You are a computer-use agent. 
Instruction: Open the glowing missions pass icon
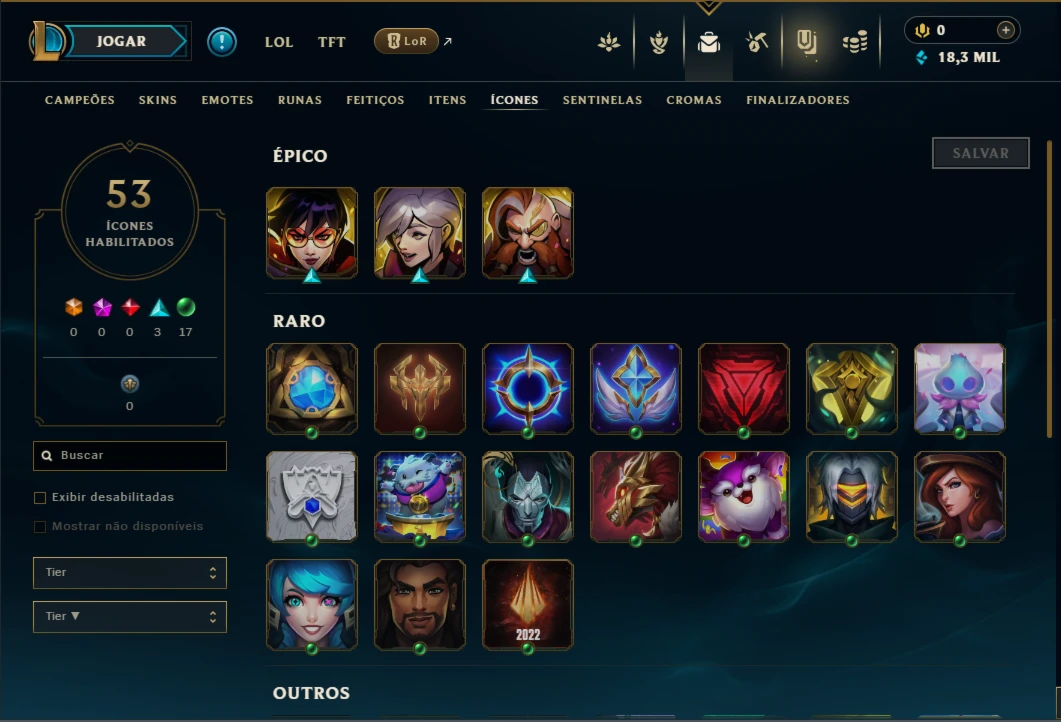click(806, 43)
